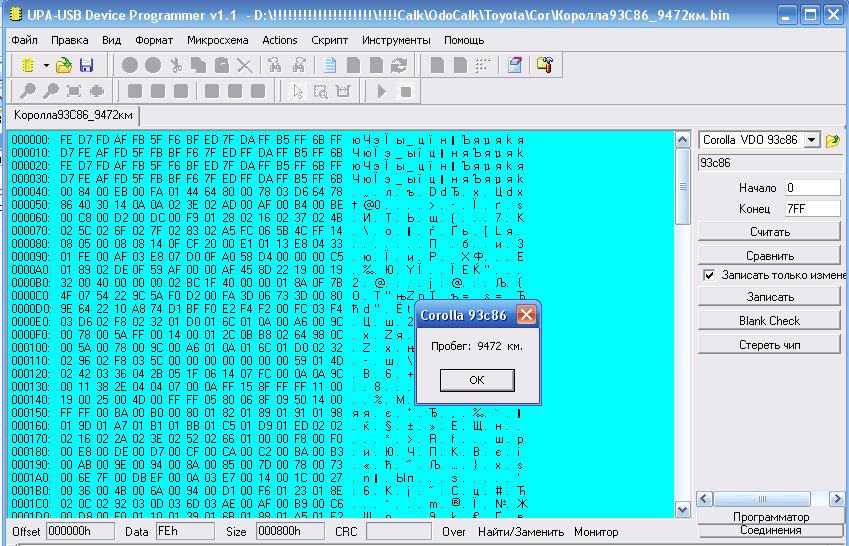Select the Королла93C86_9472км file tab
Image resolution: width=849 pixels, height=546 pixels.
pos(73,115)
